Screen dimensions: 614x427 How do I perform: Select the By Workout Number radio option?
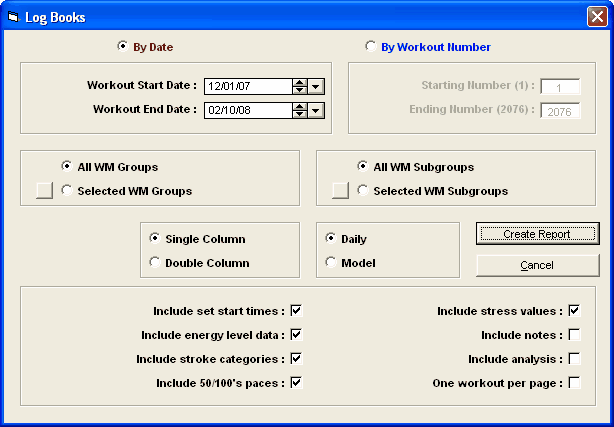click(x=372, y=46)
